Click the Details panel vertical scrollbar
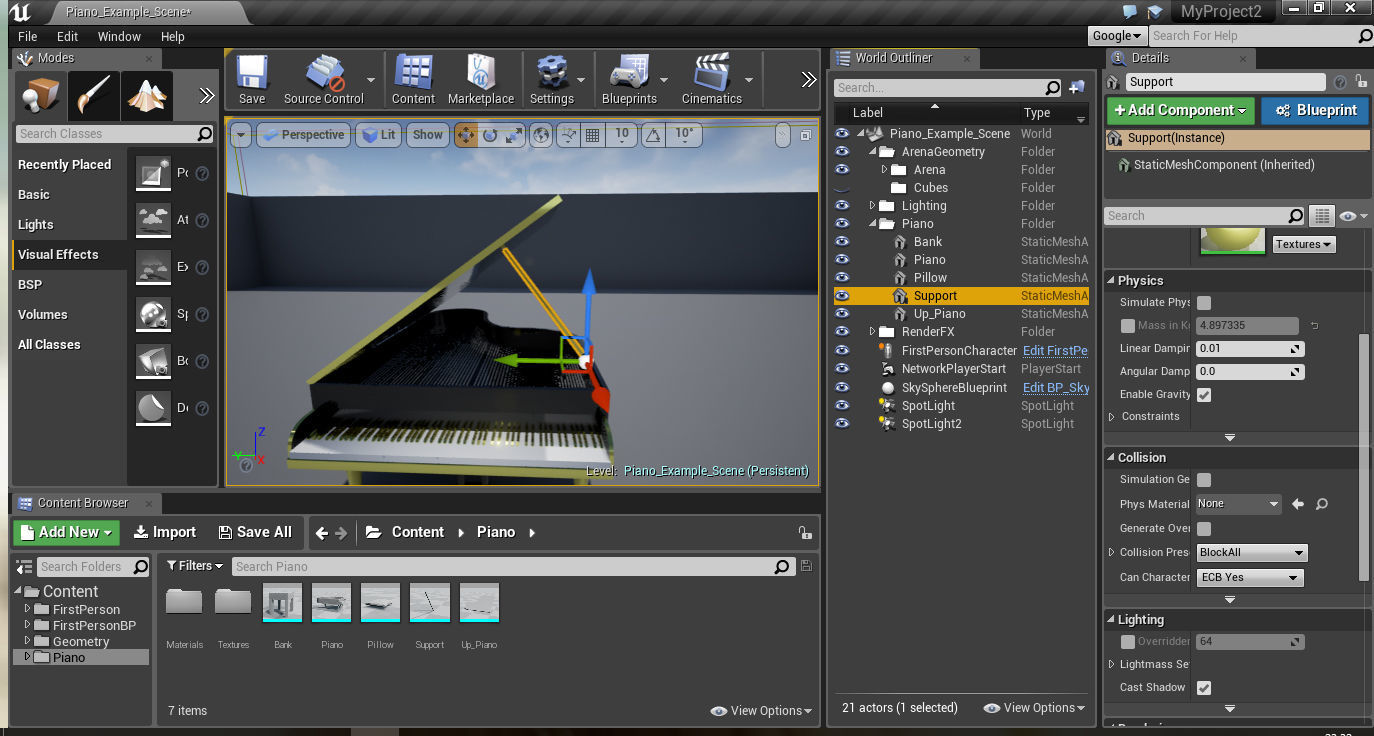The image size is (1374, 736). point(1363,456)
